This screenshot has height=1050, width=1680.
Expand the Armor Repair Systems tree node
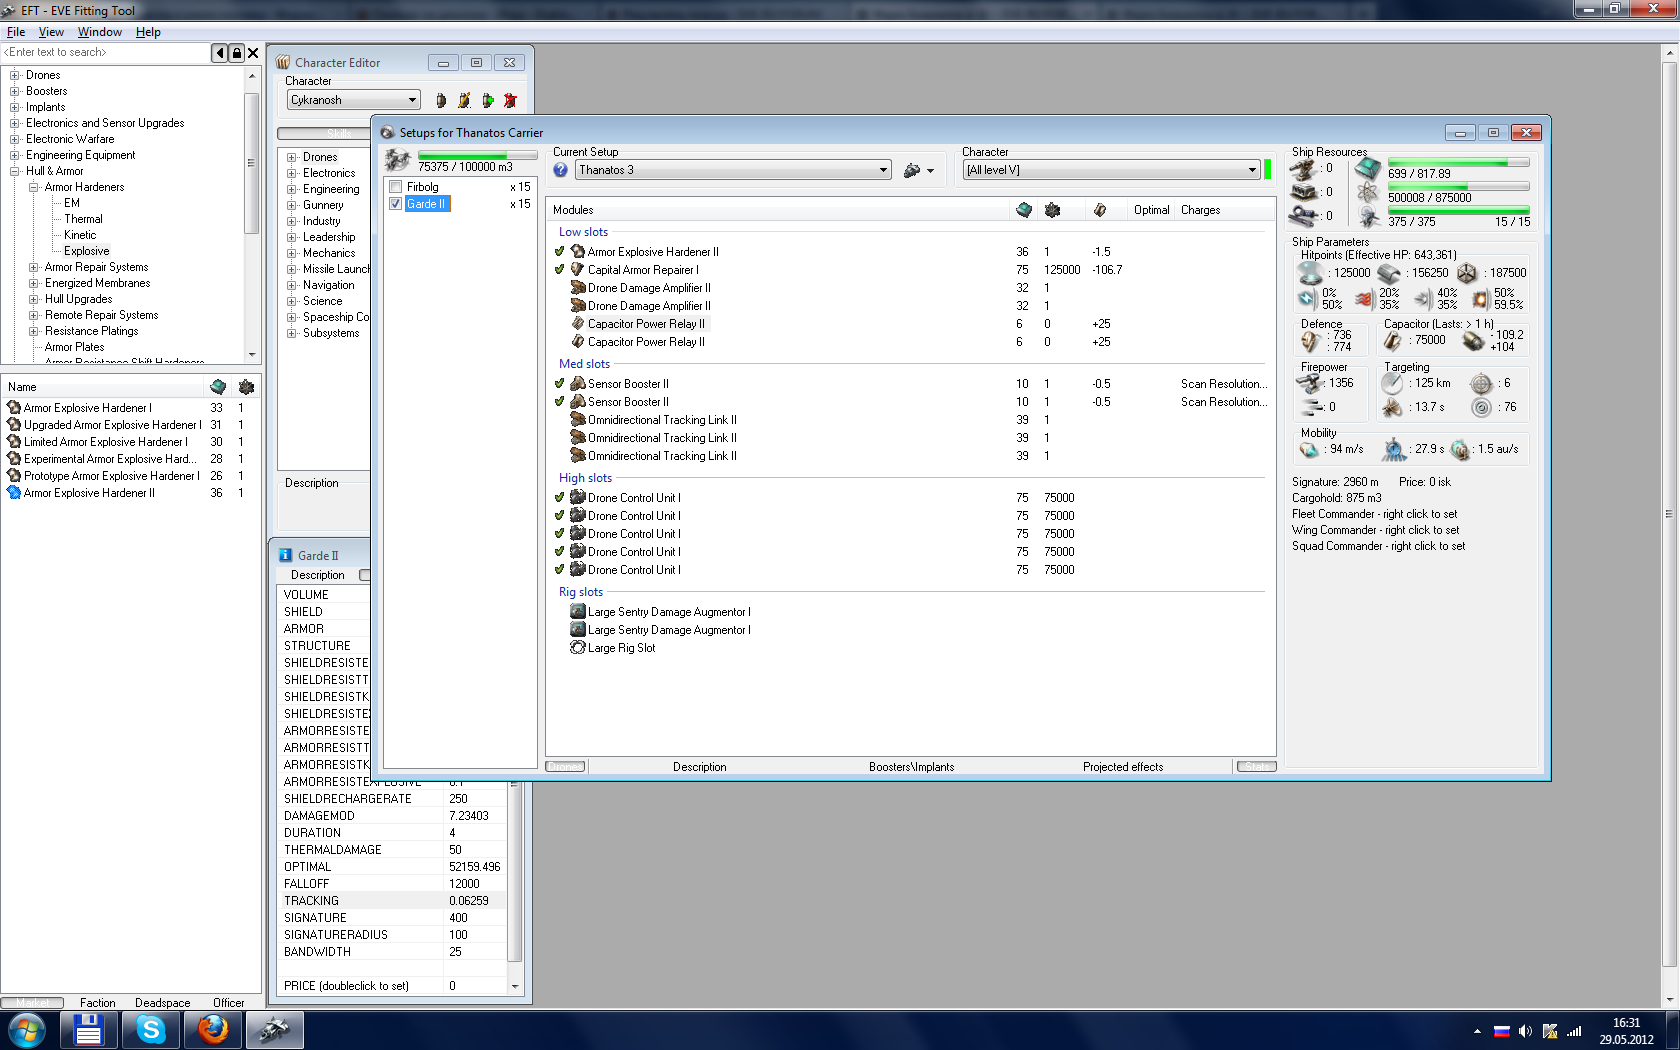click(34, 267)
